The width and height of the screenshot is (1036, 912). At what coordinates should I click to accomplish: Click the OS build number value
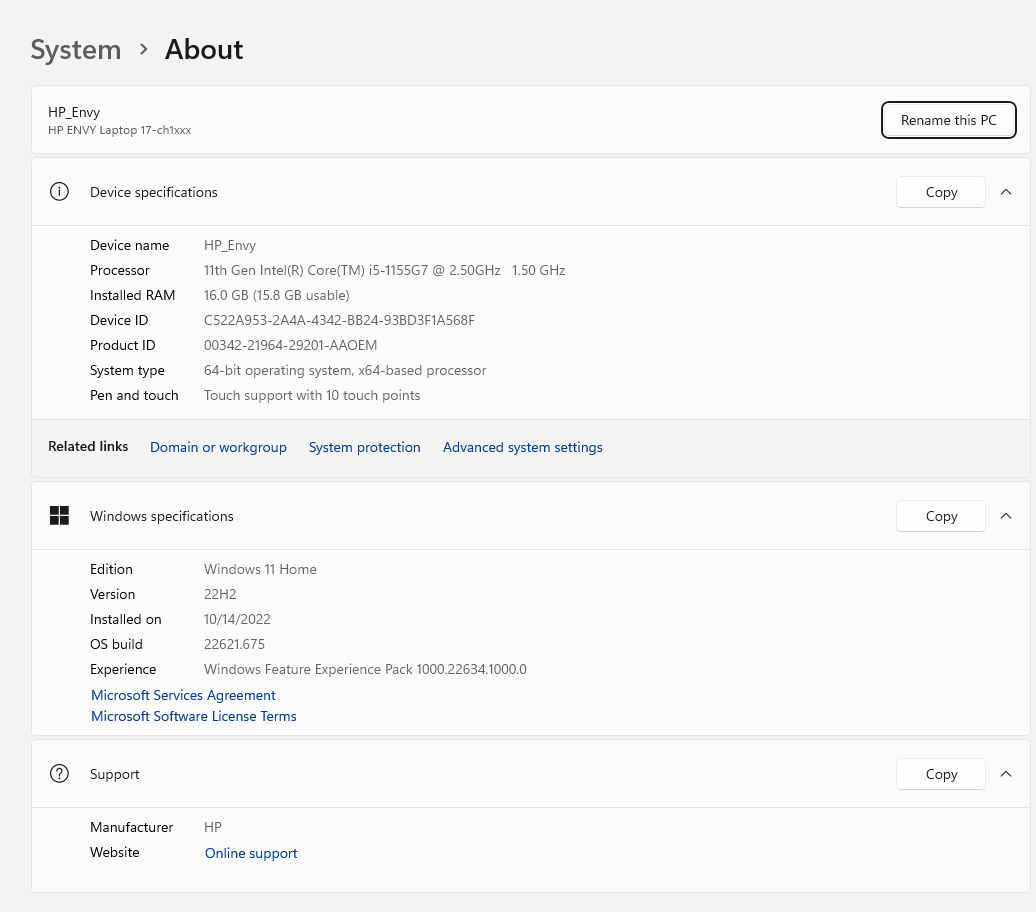(x=234, y=644)
